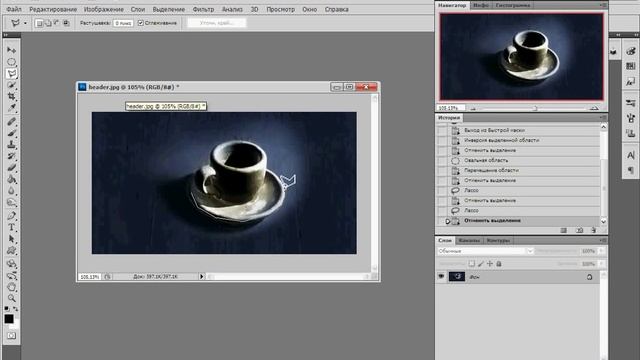Open the layer fill dropdown arrow

(x=601, y=264)
